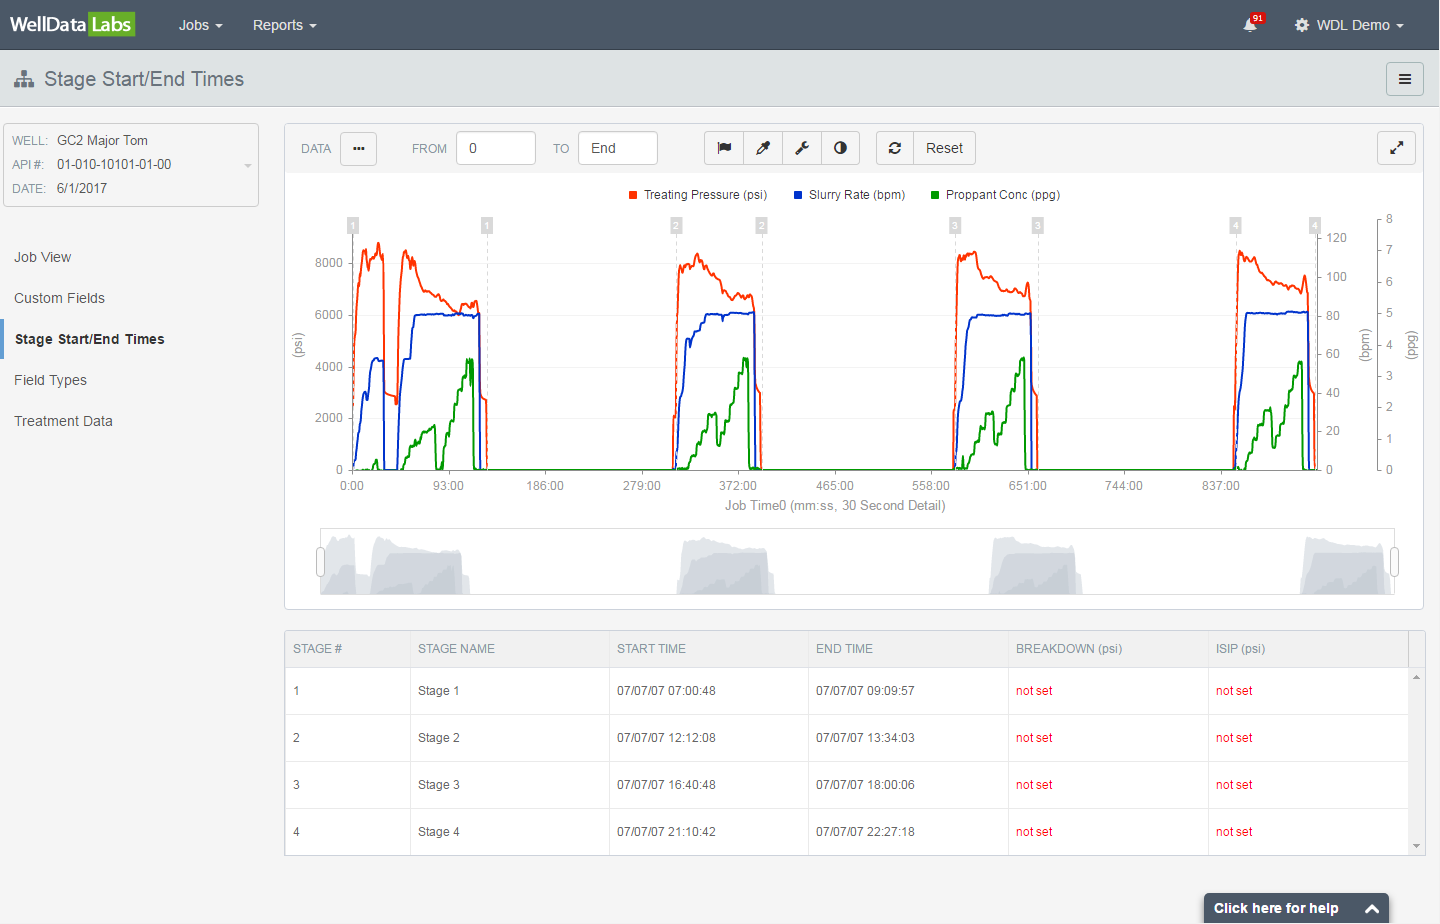Toggle the contrast half-circle tool
Screen dimensions: 1440x924
[x=841, y=148]
